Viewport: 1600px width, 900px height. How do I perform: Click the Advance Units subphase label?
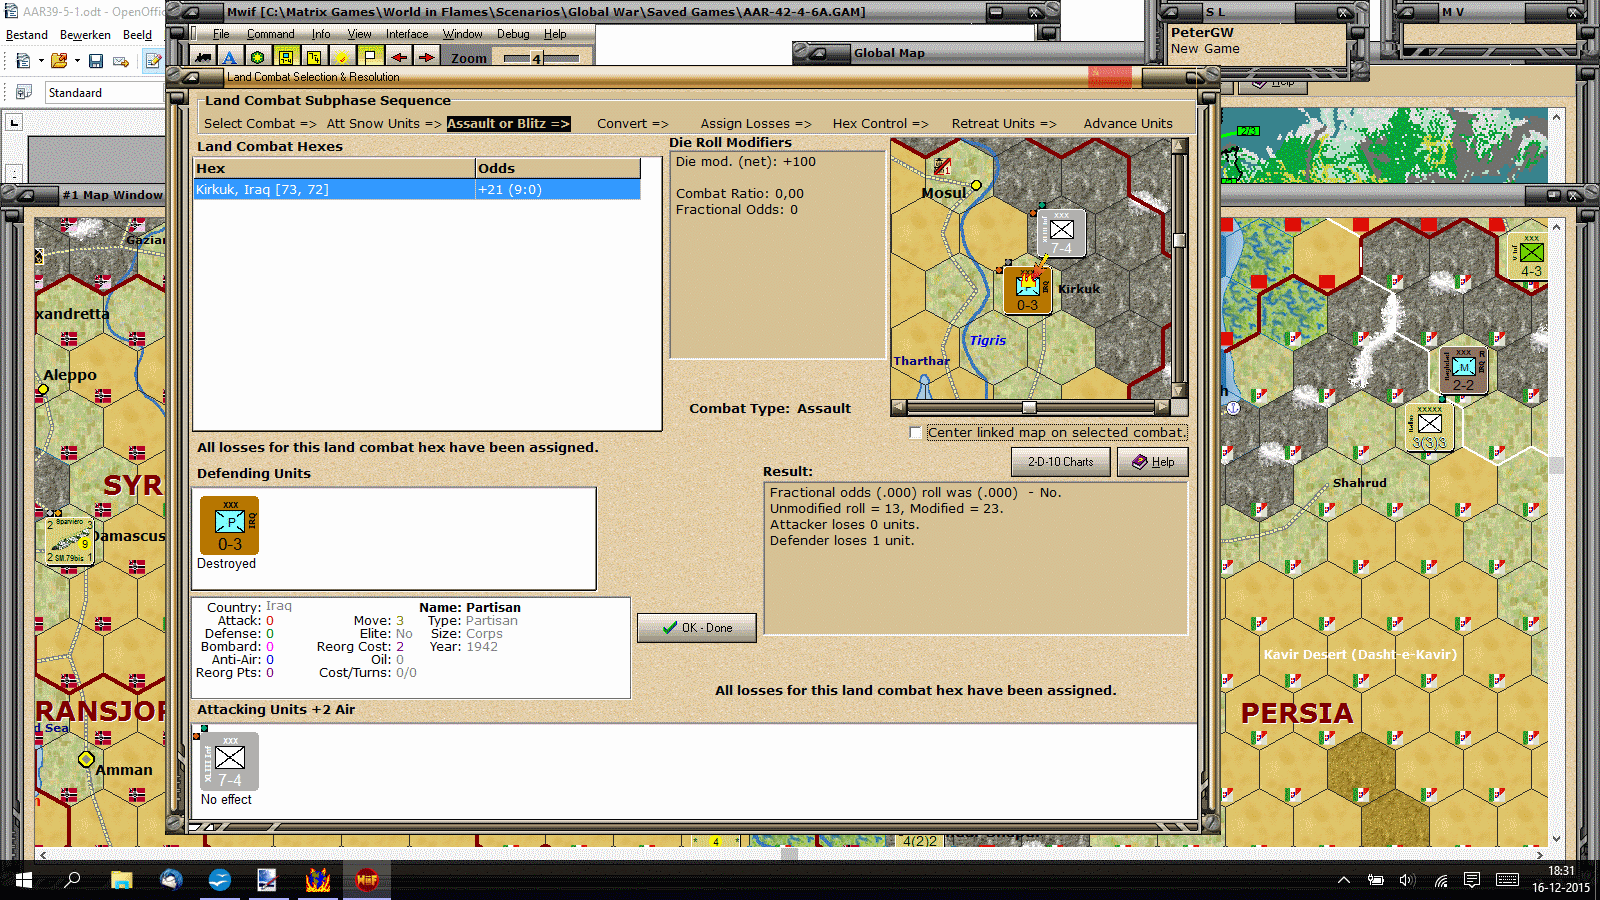(1128, 124)
